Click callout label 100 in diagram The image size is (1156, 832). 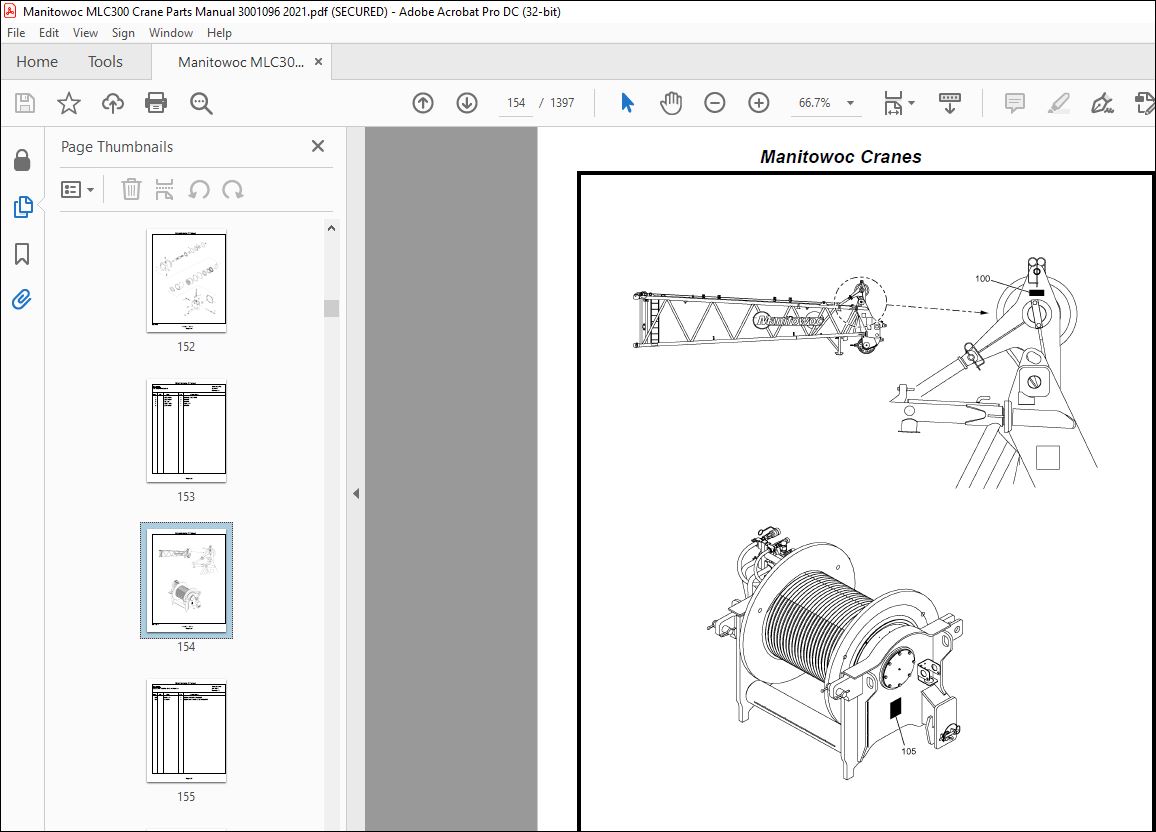982,279
